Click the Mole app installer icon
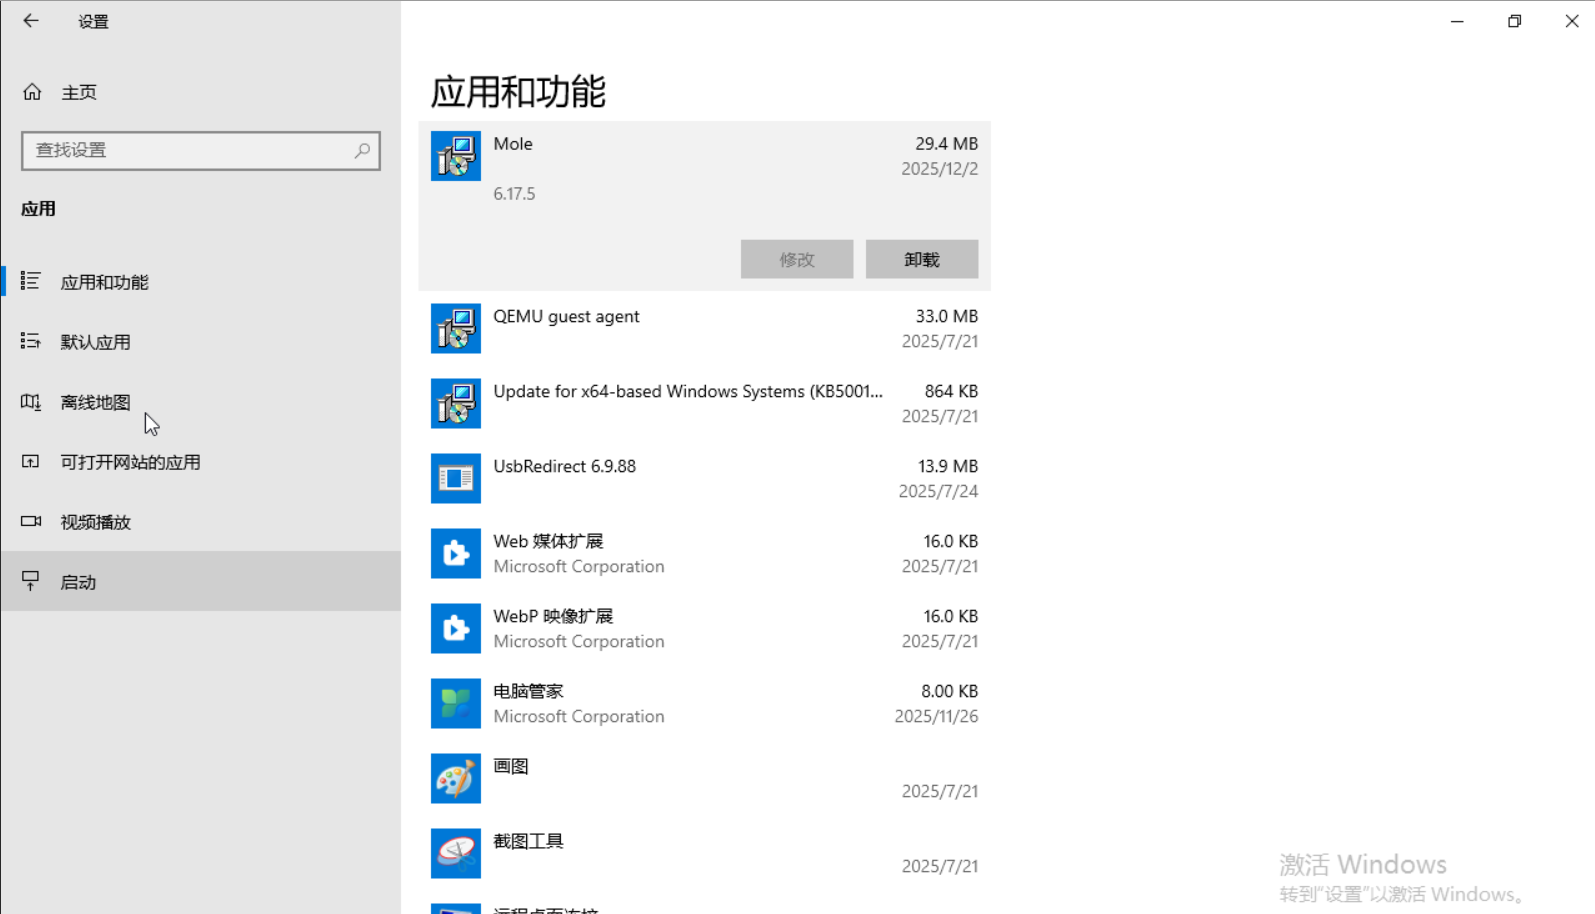1595x914 pixels. pyautogui.click(x=455, y=156)
